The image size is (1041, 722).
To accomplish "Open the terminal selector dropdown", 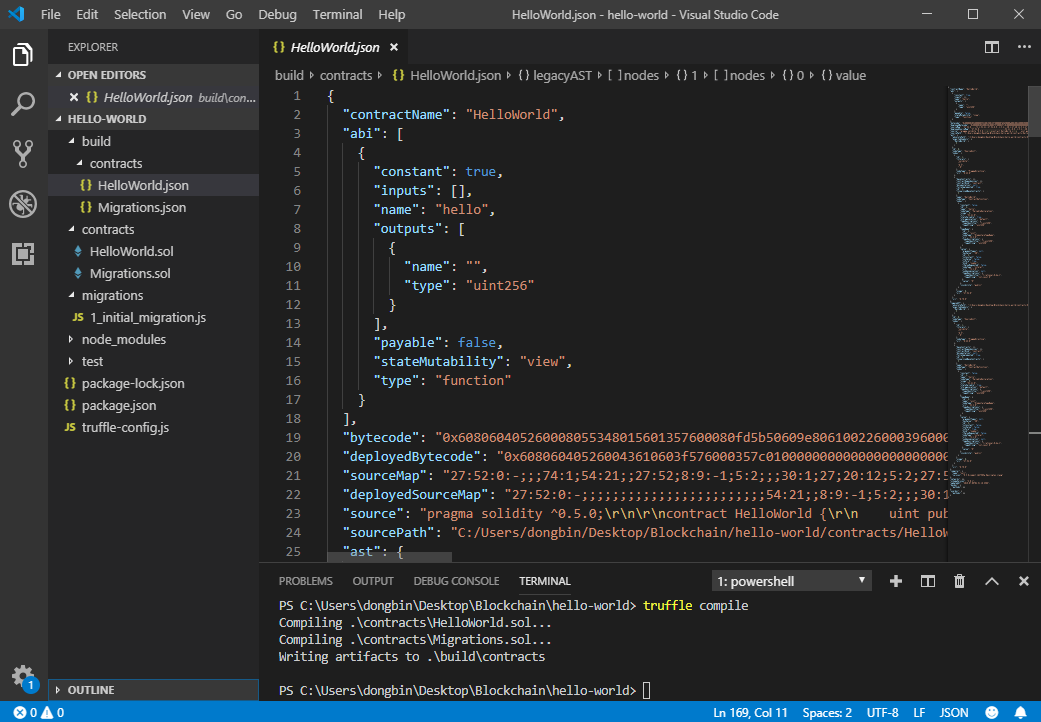I will 791,581.
